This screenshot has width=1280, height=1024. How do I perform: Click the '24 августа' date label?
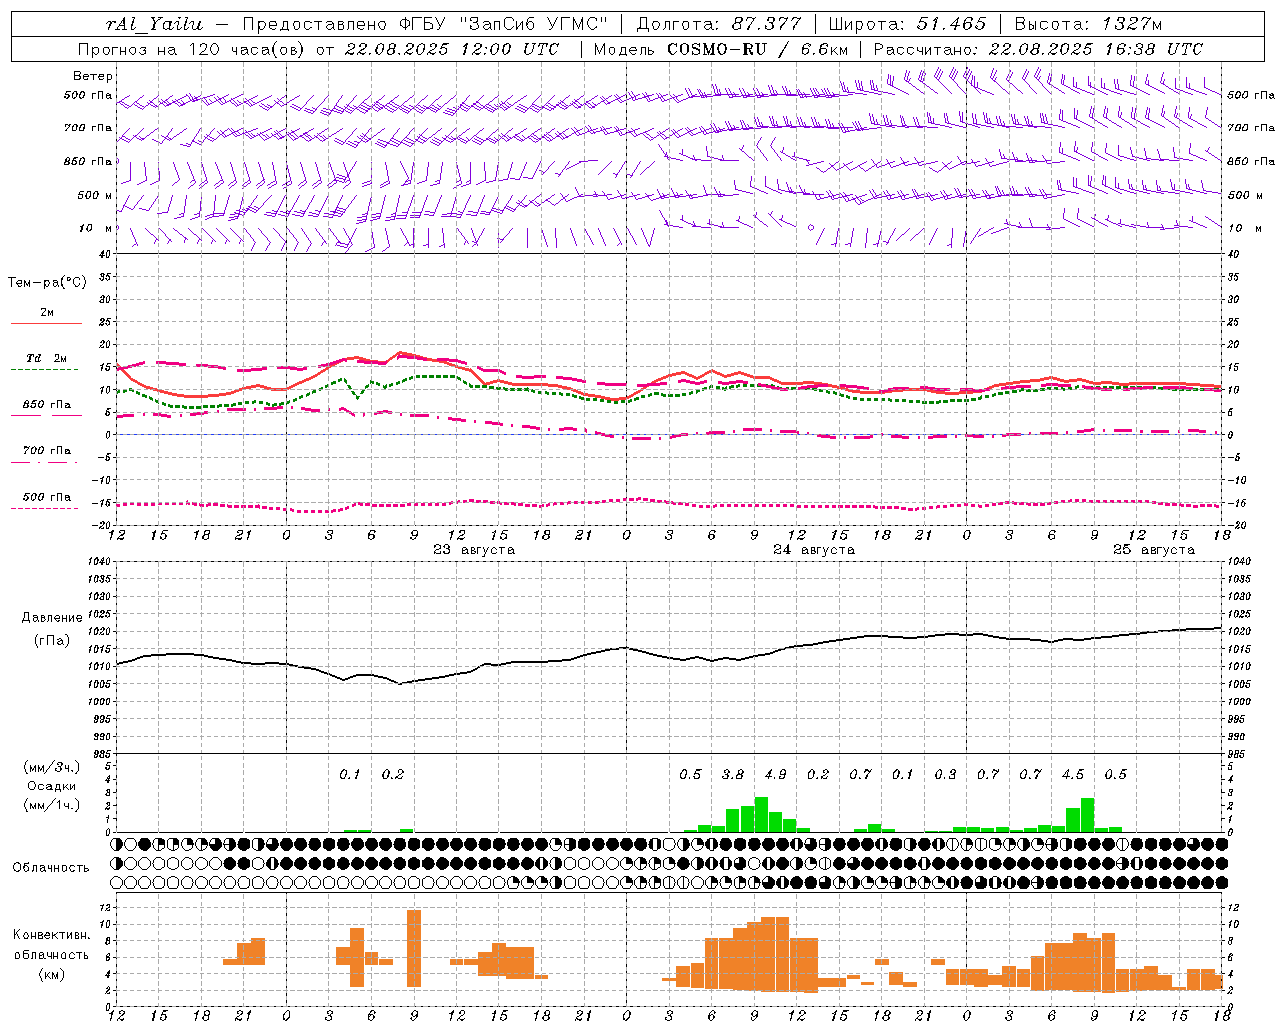[x=814, y=549]
